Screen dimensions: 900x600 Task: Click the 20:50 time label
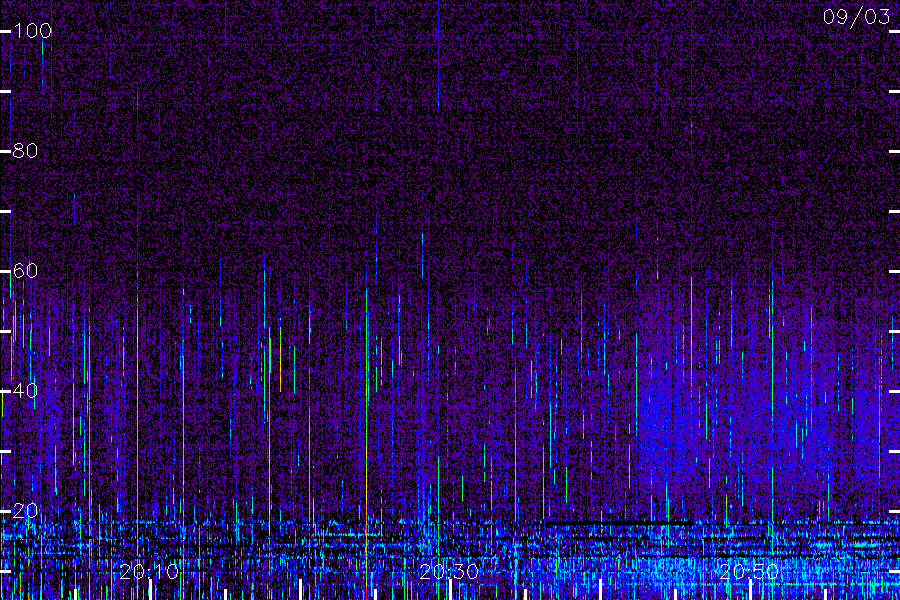749,572
